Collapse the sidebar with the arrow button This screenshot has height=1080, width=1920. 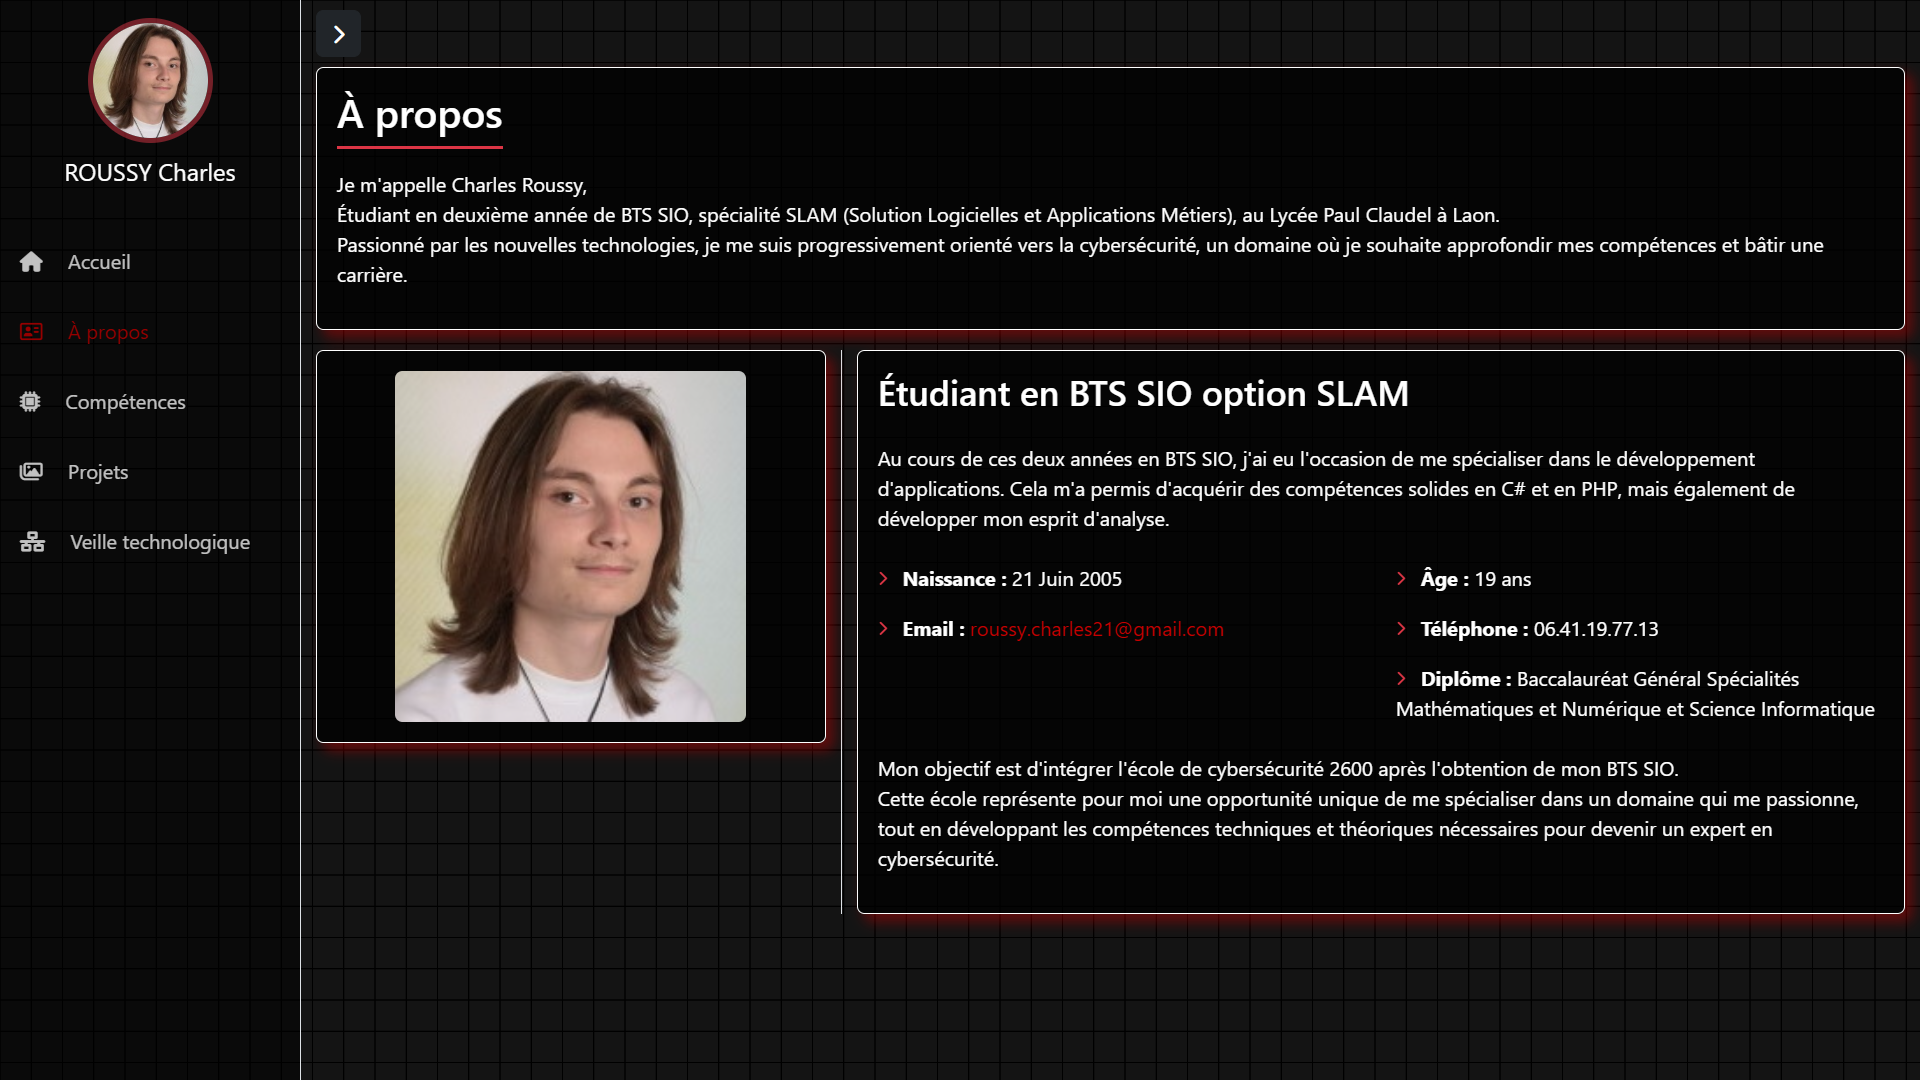(338, 34)
